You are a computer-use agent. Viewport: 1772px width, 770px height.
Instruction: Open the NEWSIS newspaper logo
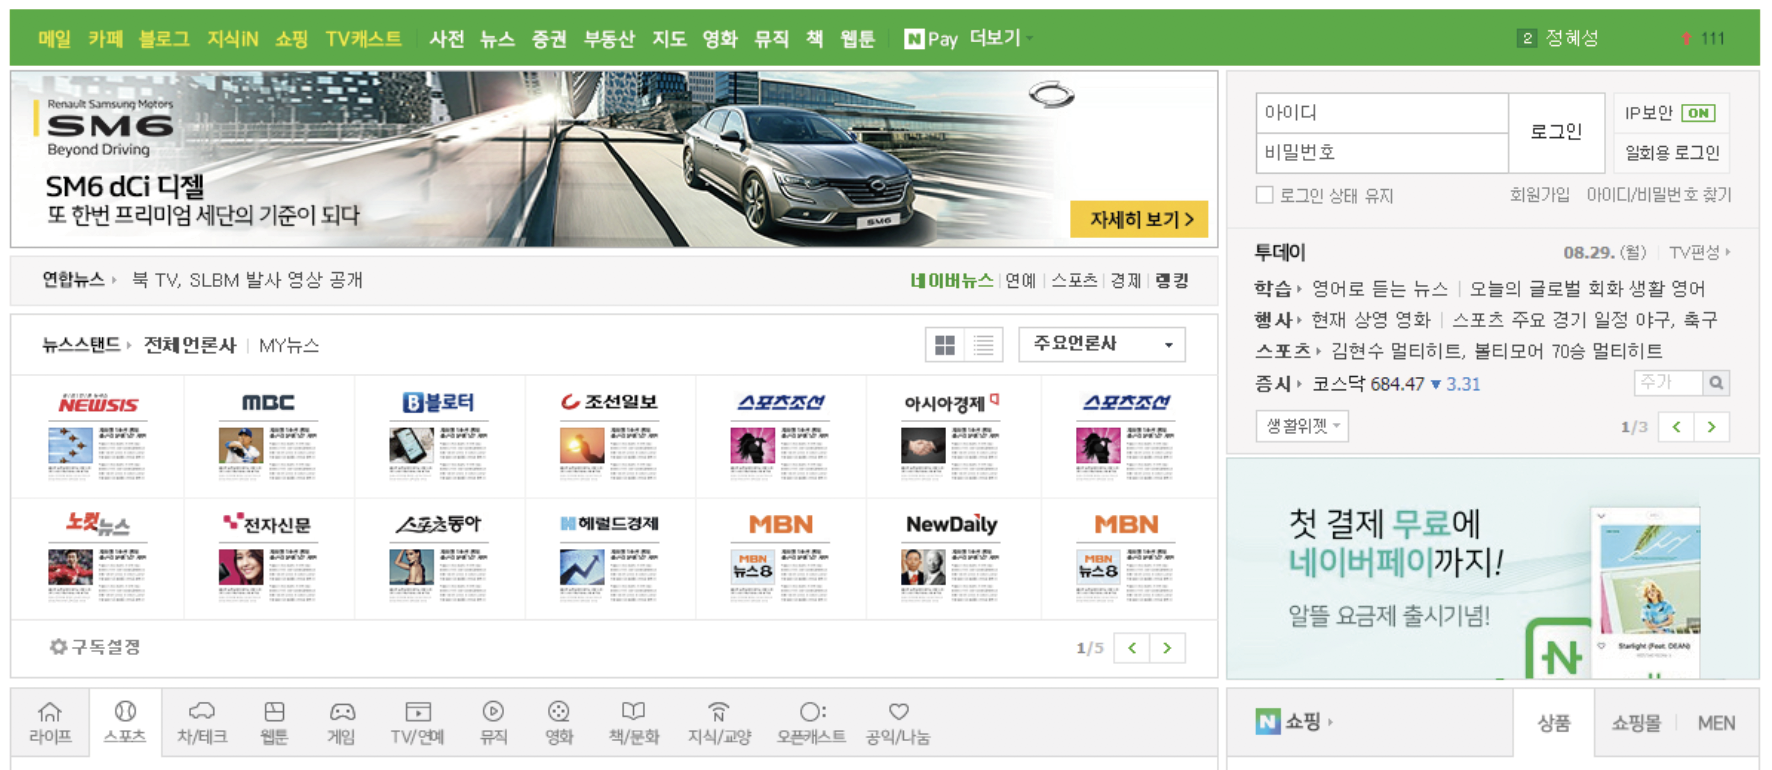point(98,404)
